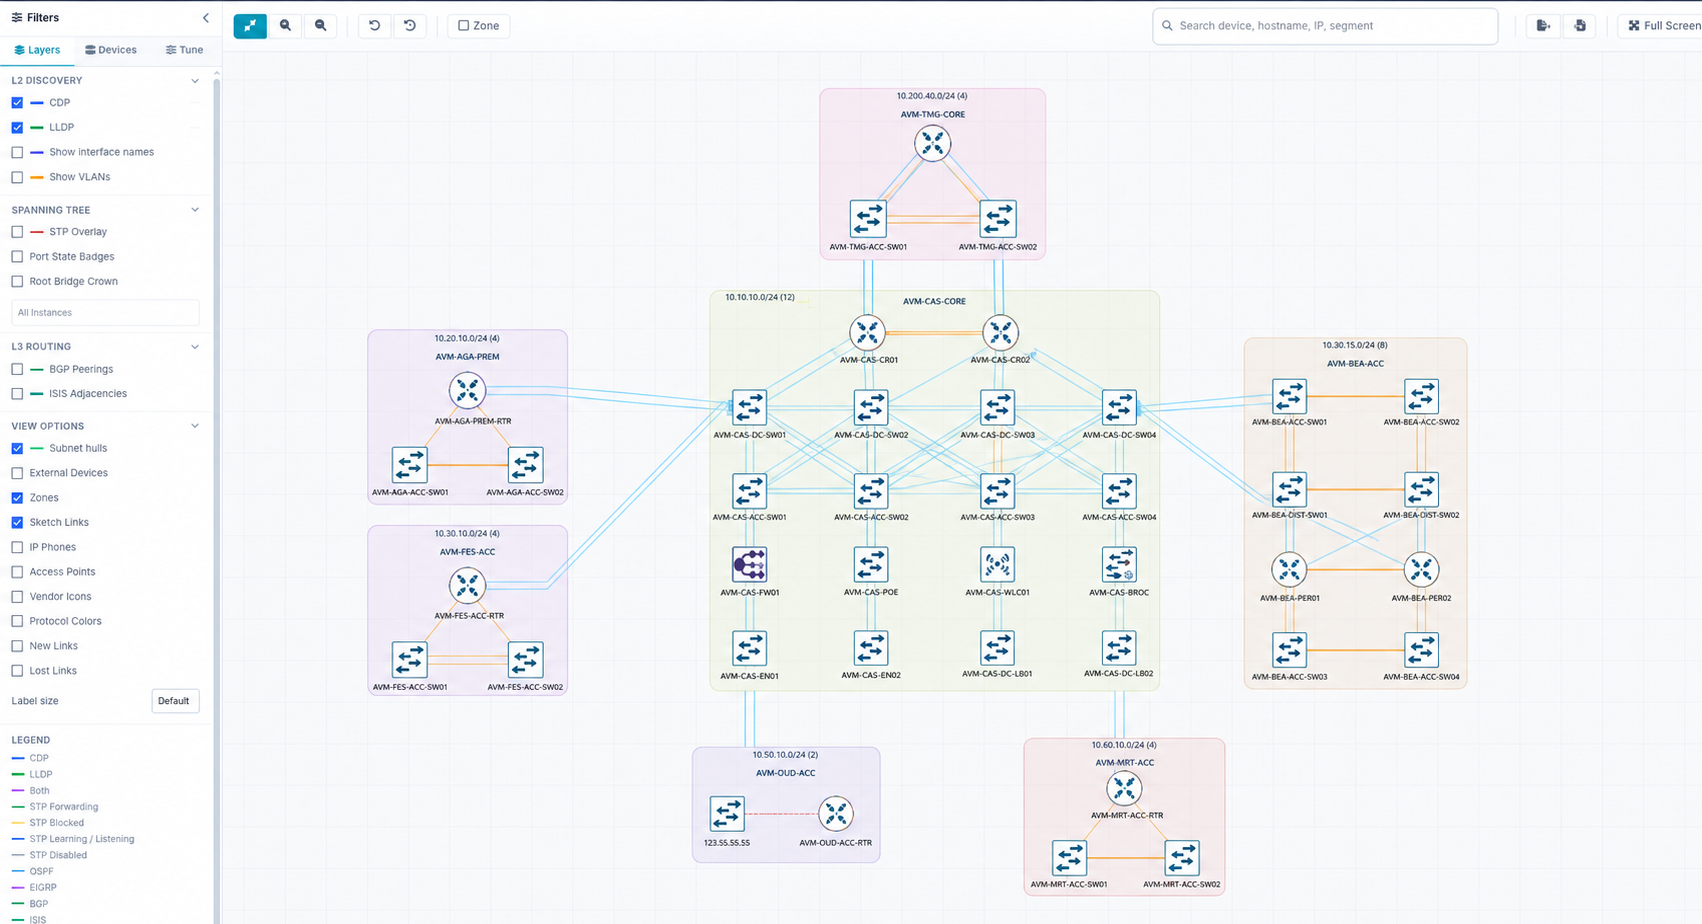This screenshot has height=924, width=1702.
Task: Select the AVM-TMG-ACC-SW01 switch
Action: pyautogui.click(x=868, y=219)
